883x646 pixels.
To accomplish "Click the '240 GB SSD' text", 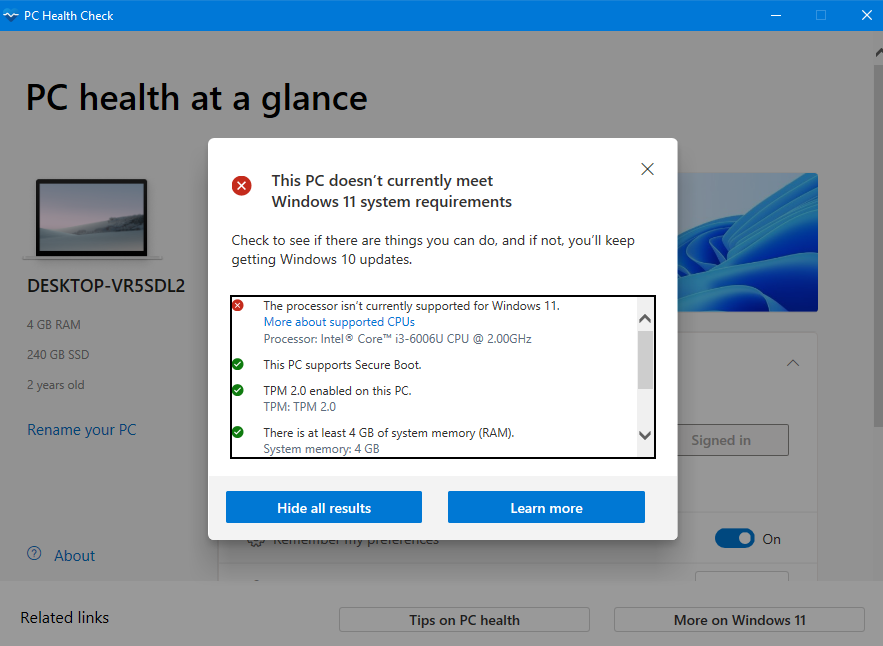I will click(58, 355).
